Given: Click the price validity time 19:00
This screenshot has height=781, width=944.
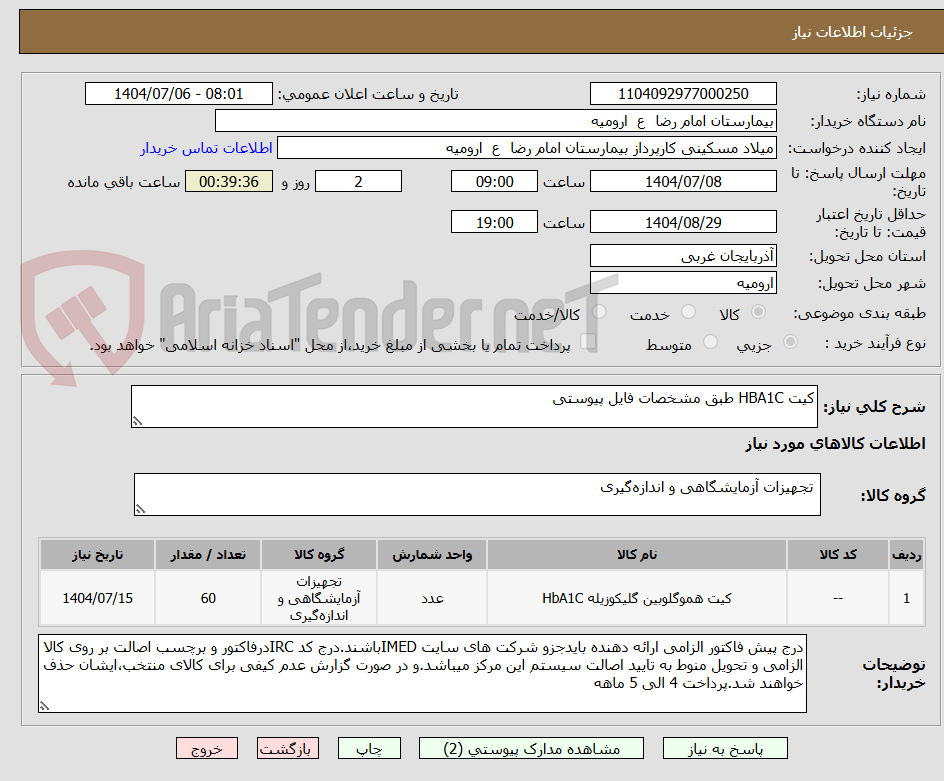Looking at the screenshot, I should 494,222.
